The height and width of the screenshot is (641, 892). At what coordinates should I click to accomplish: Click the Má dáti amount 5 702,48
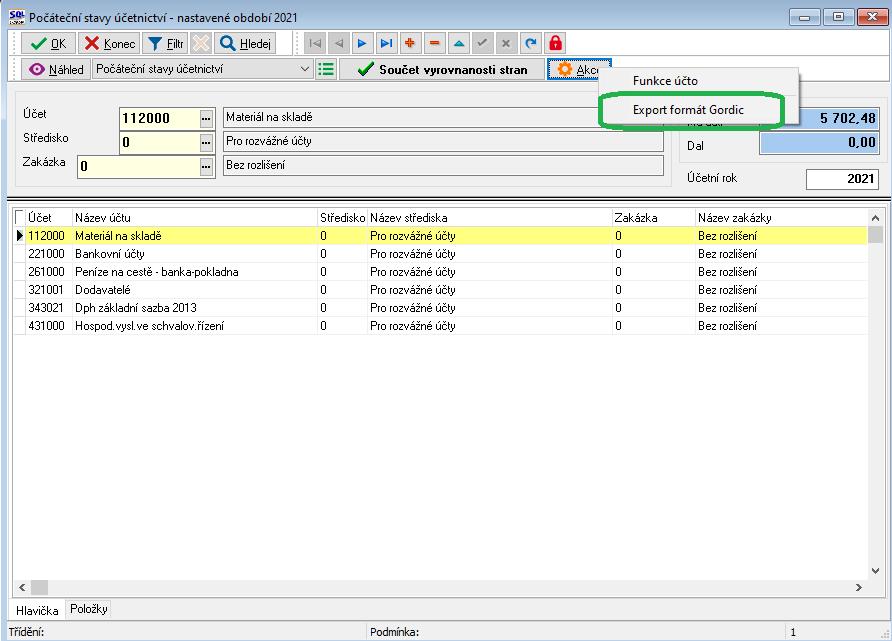[x=839, y=118]
